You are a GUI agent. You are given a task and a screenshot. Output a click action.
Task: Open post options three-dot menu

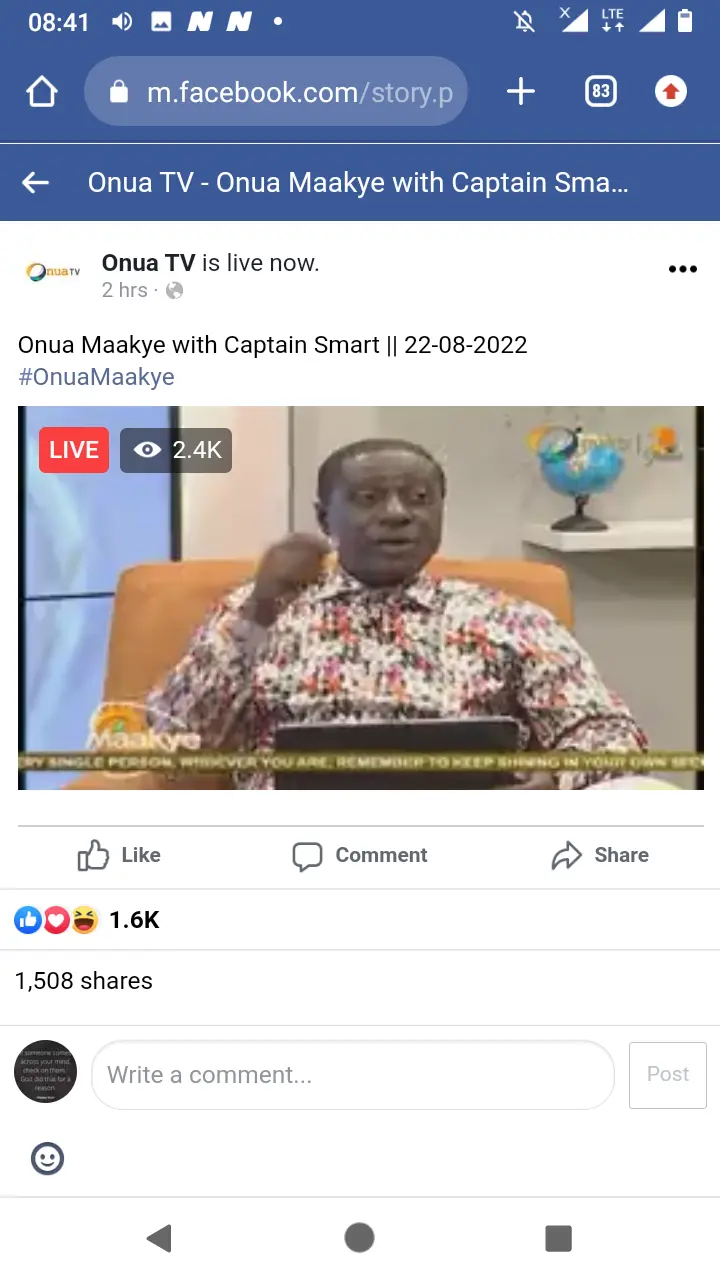[682, 269]
